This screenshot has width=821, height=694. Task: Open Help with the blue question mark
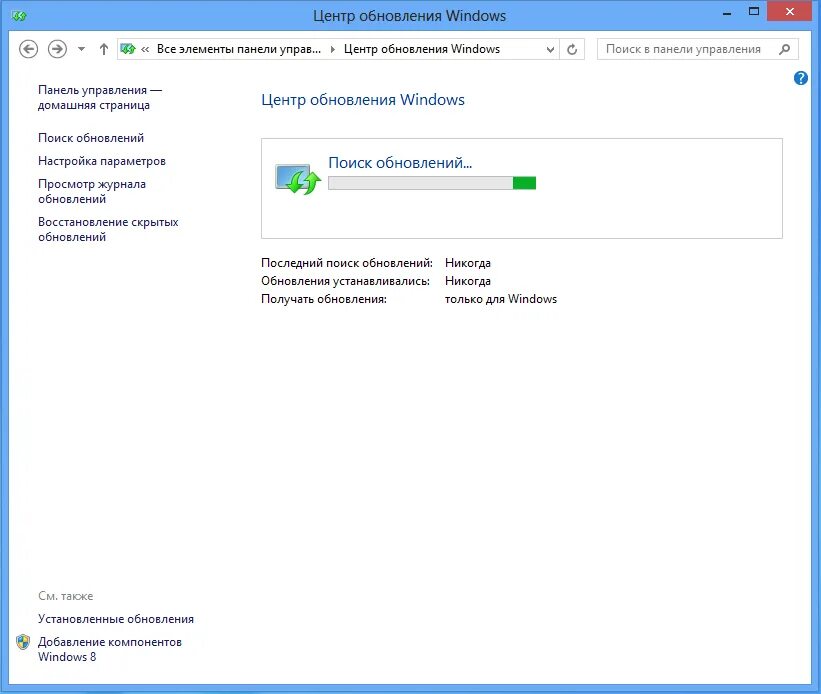click(801, 78)
